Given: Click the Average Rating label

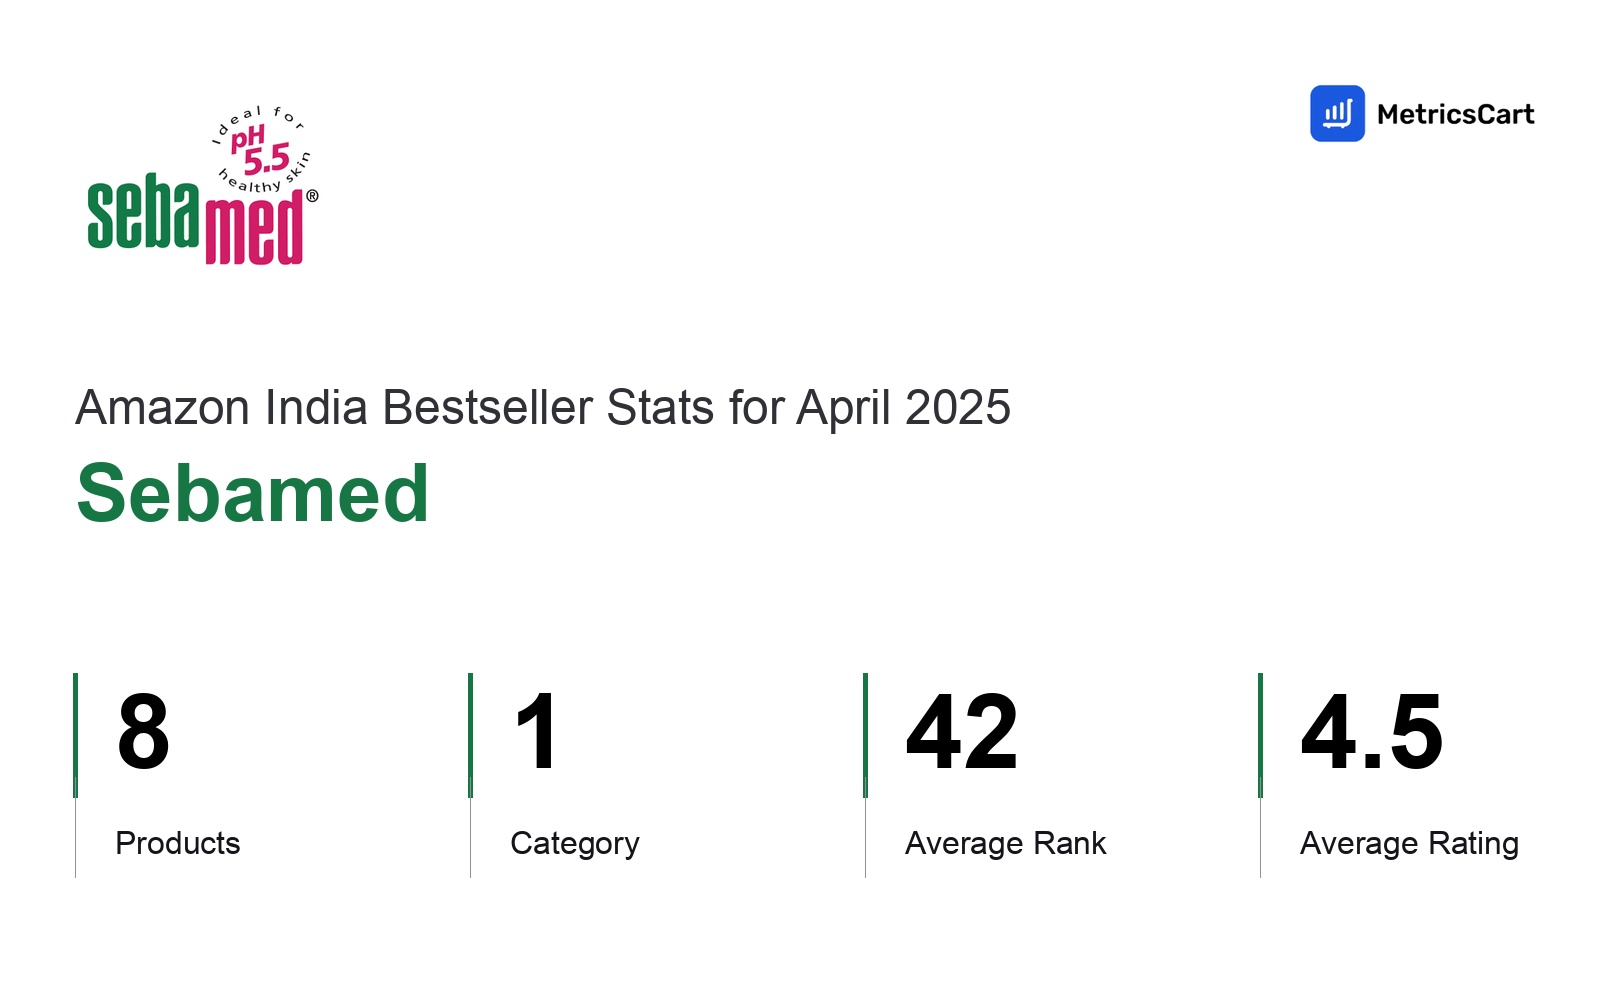Looking at the screenshot, I should pyautogui.click(x=1410, y=844).
